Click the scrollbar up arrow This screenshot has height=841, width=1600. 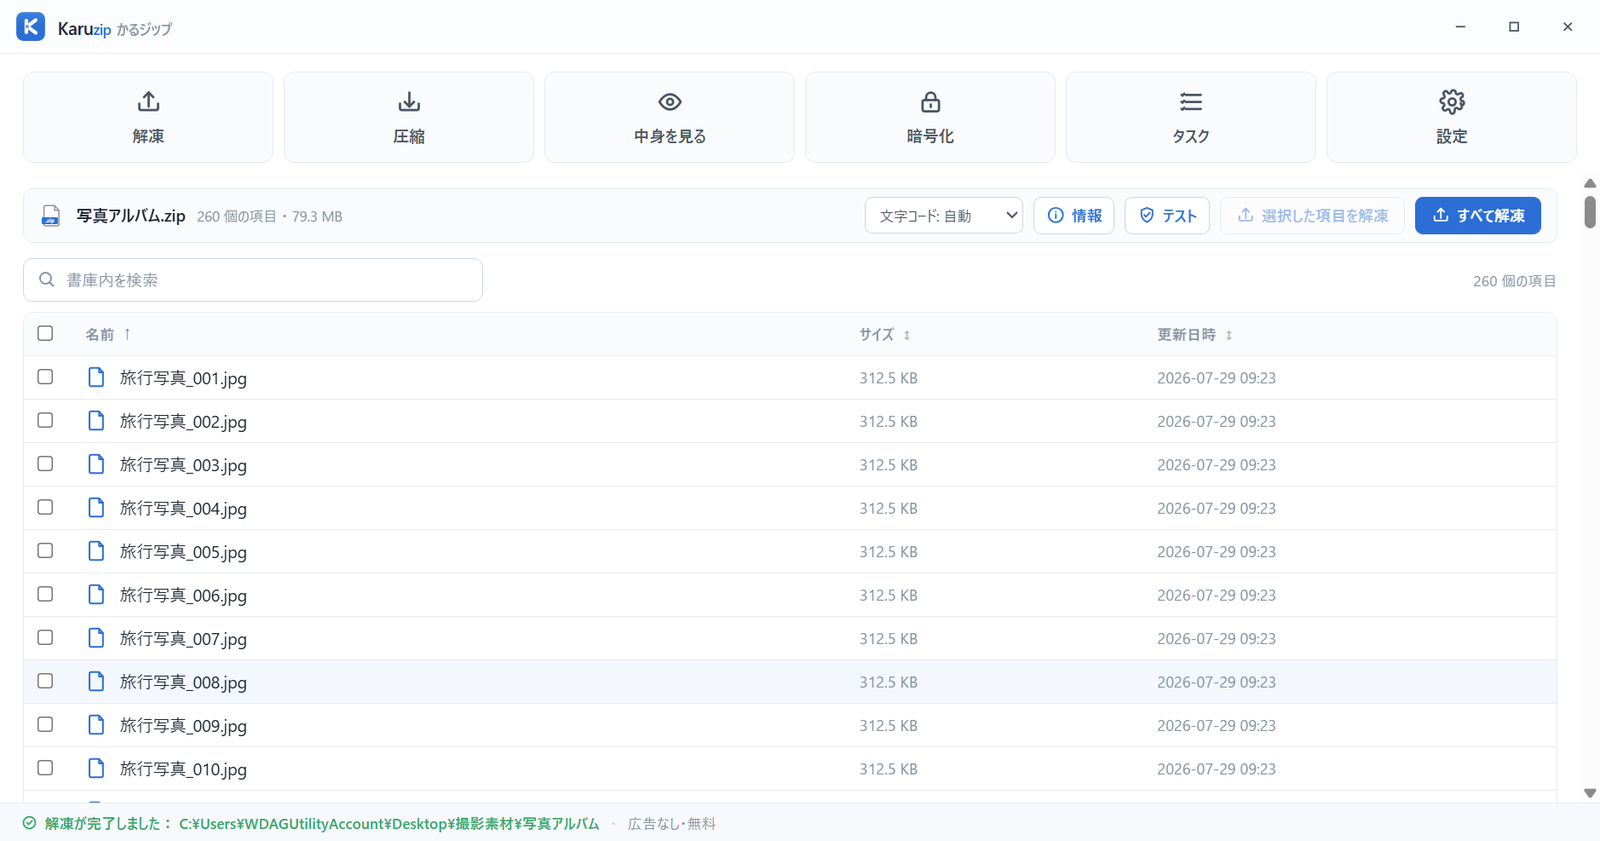(x=1590, y=183)
